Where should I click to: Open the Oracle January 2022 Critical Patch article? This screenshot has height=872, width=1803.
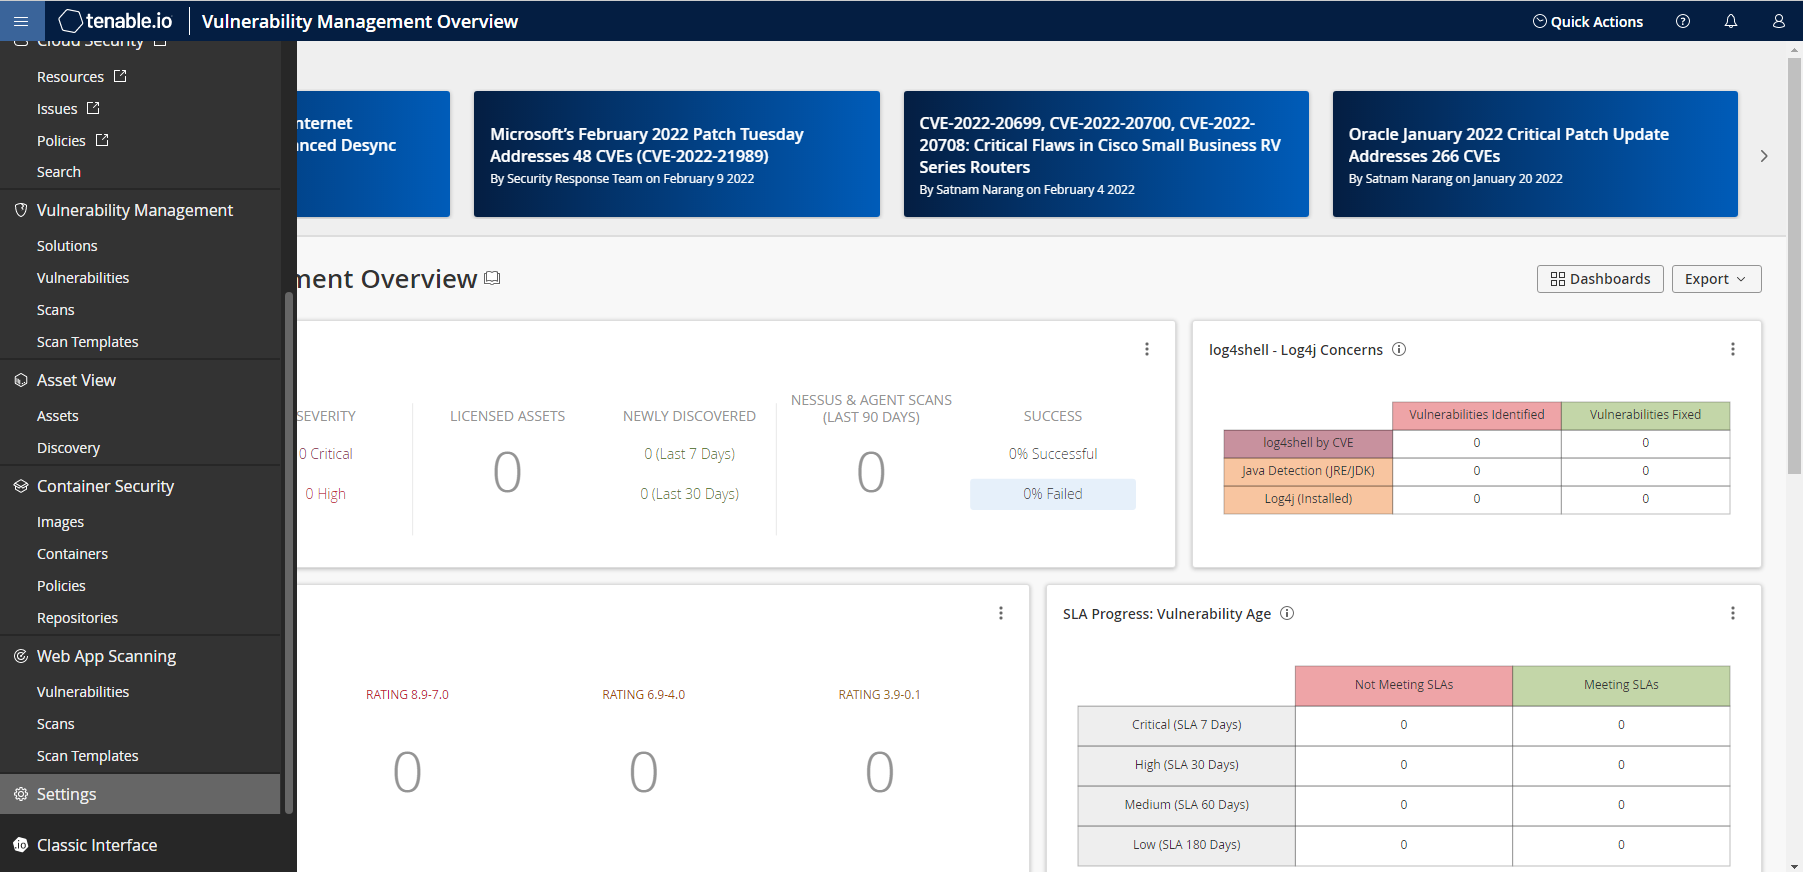coord(1535,154)
